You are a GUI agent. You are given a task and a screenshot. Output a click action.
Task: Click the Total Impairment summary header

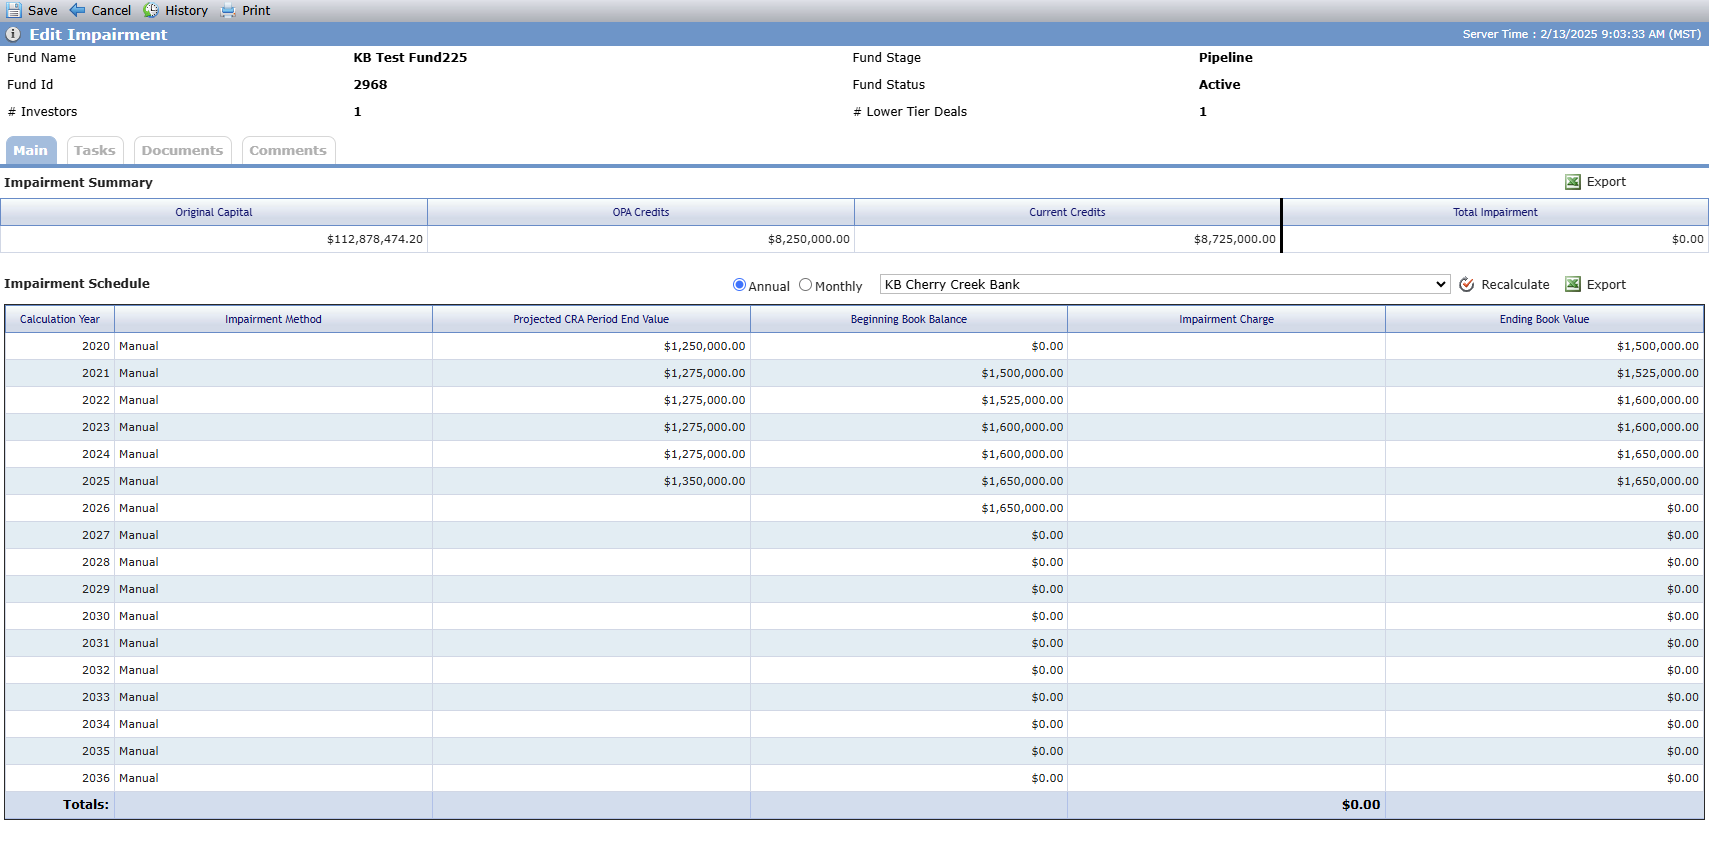point(1495,212)
